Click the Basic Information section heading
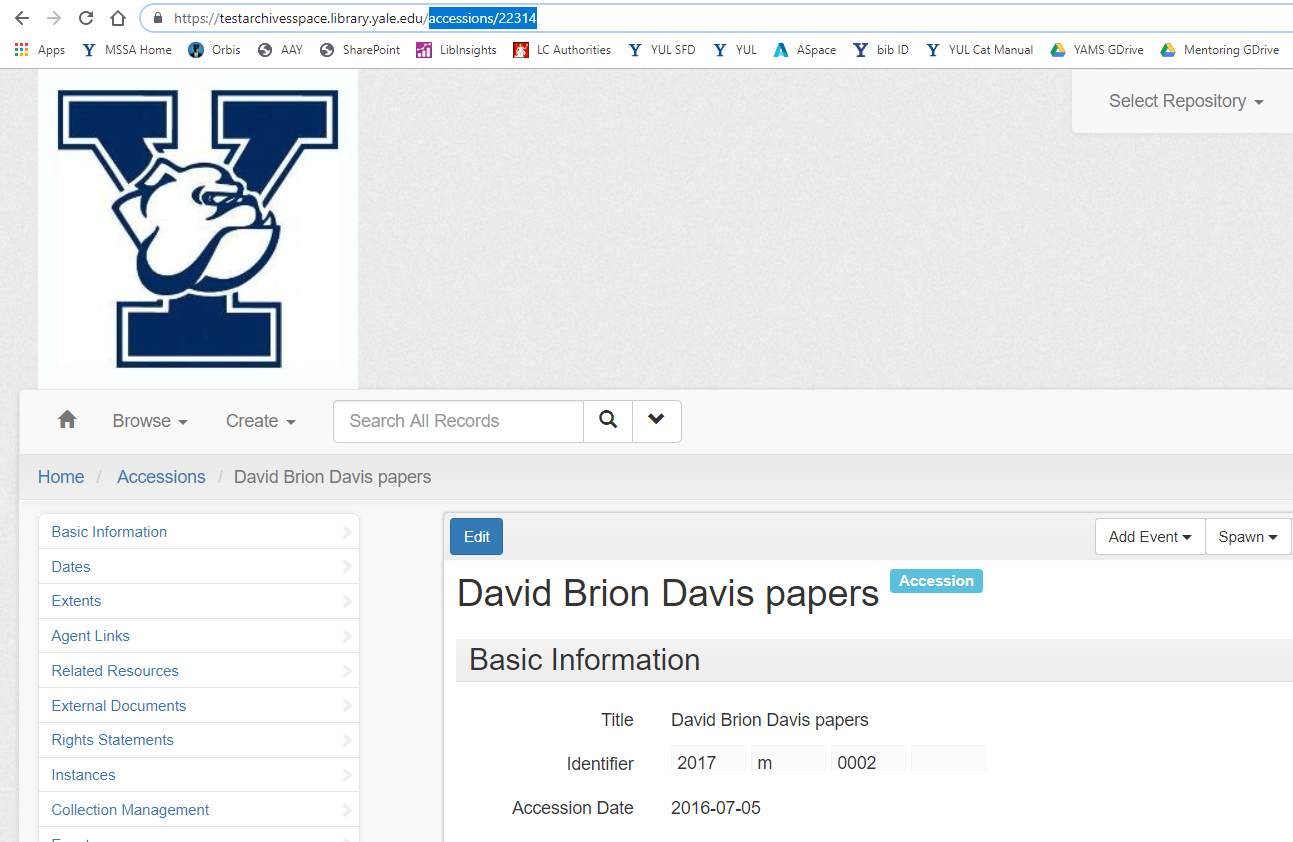 (585, 660)
